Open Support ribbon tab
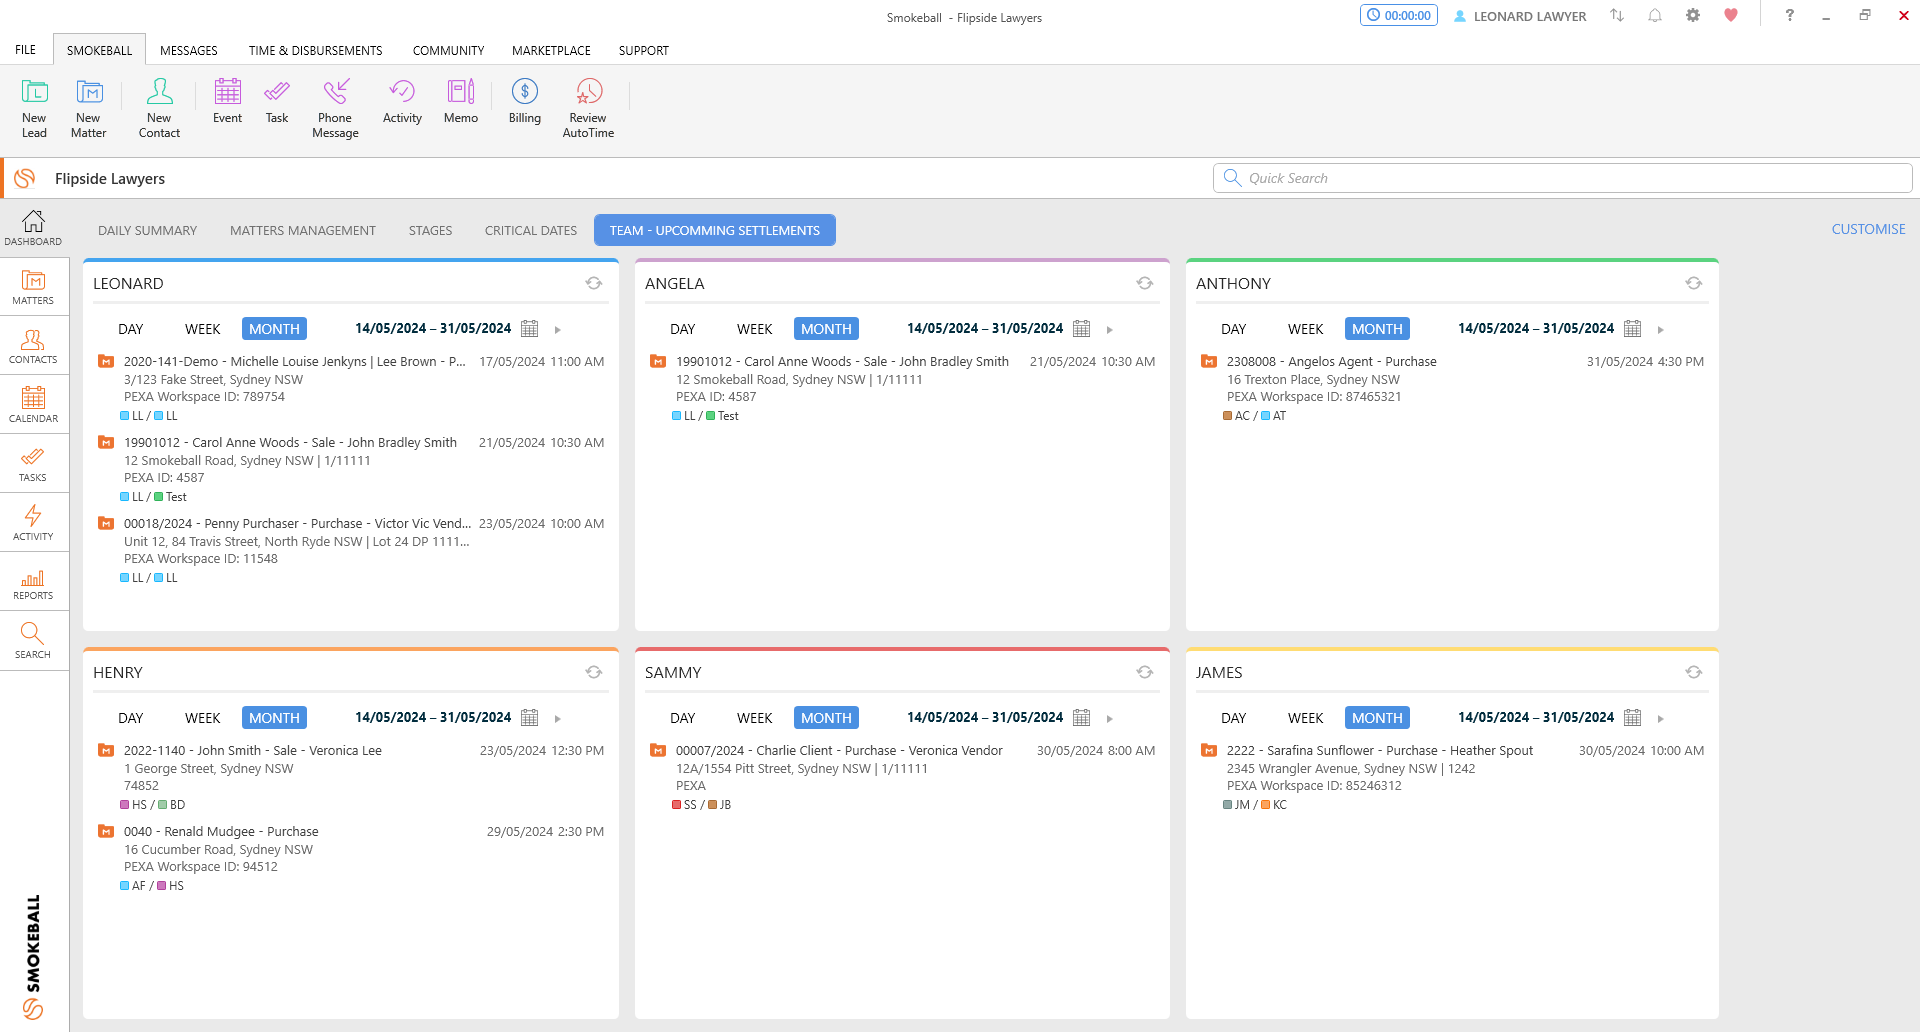Screen dimensions: 1920x1032 coord(644,51)
